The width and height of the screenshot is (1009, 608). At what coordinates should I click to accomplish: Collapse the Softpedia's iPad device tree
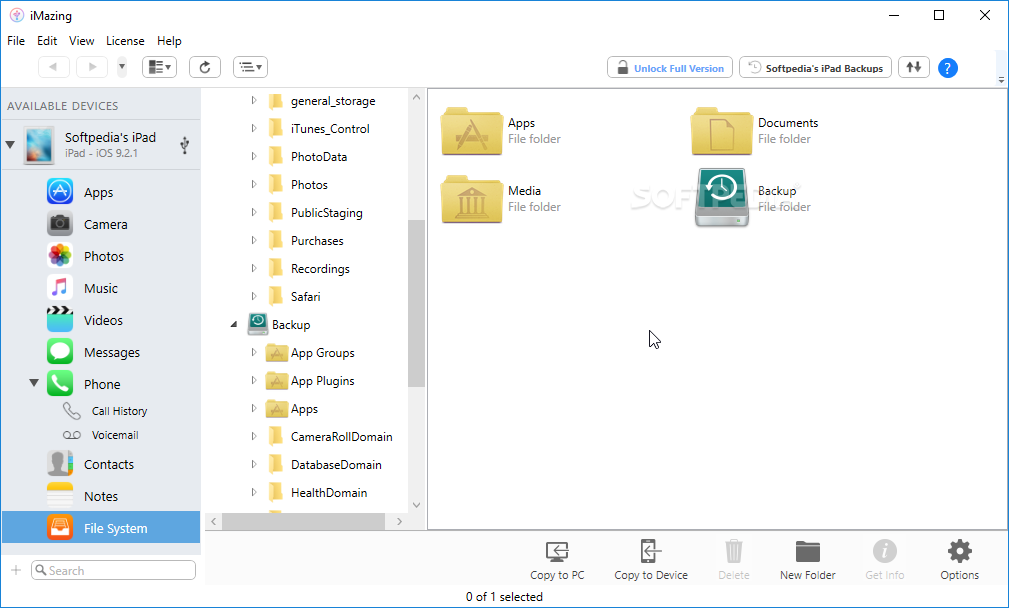[10, 145]
